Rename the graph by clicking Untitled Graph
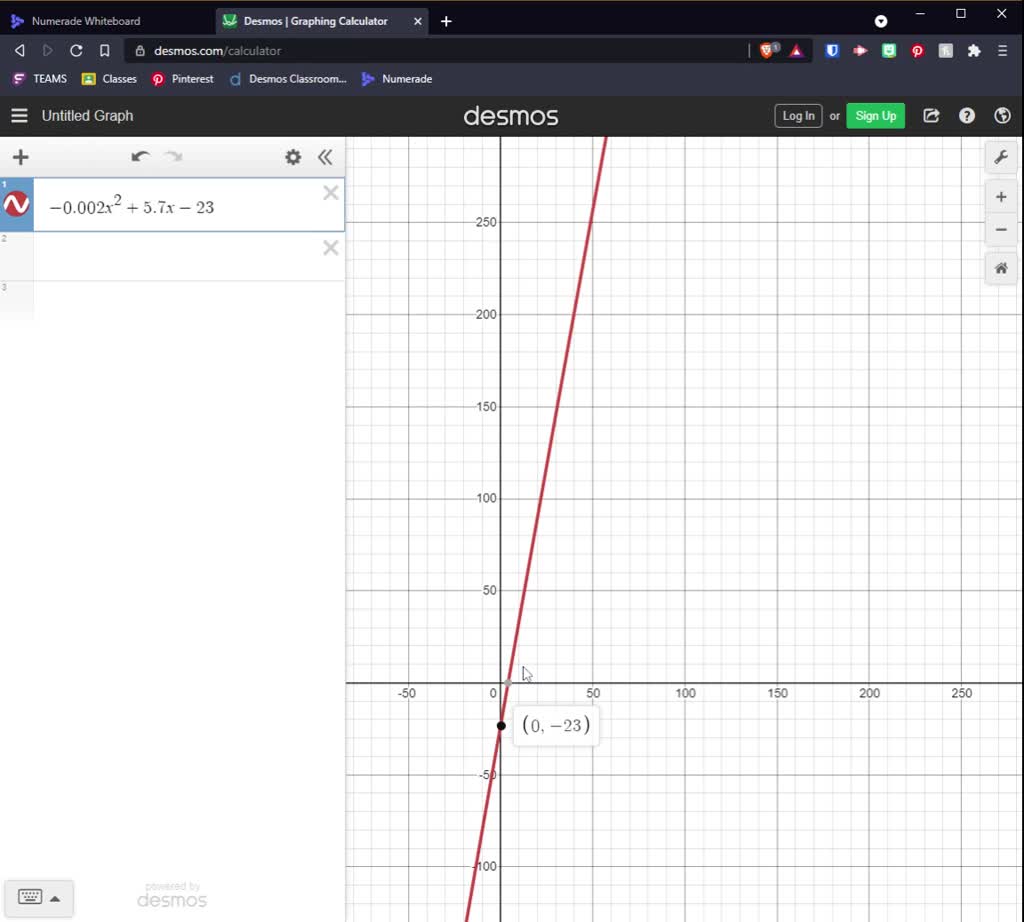 [87, 115]
